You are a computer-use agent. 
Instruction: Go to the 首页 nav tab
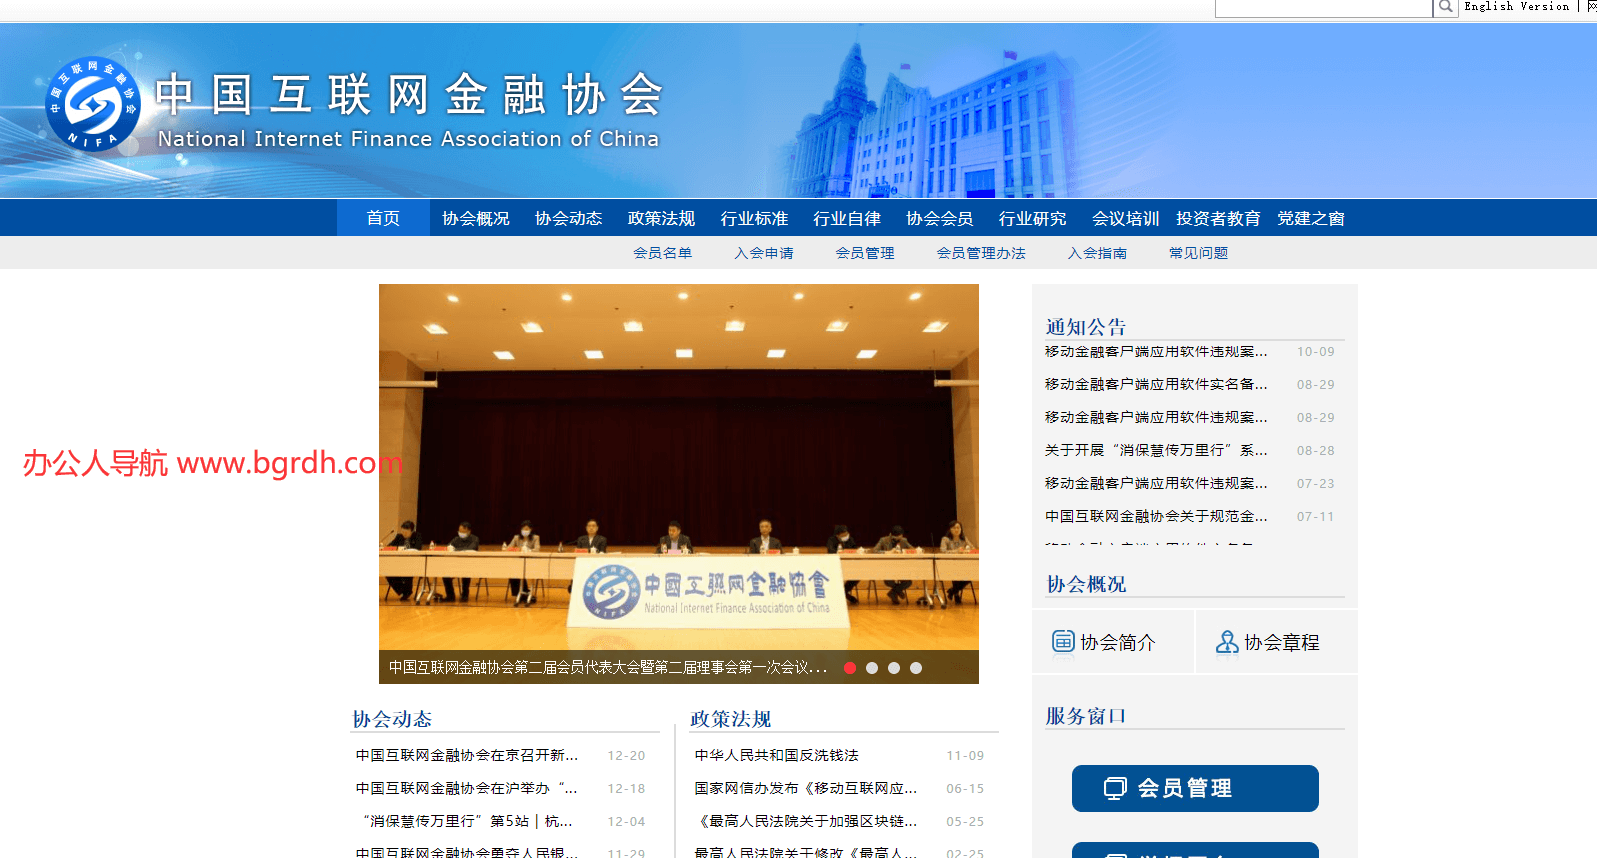(x=383, y=218)
